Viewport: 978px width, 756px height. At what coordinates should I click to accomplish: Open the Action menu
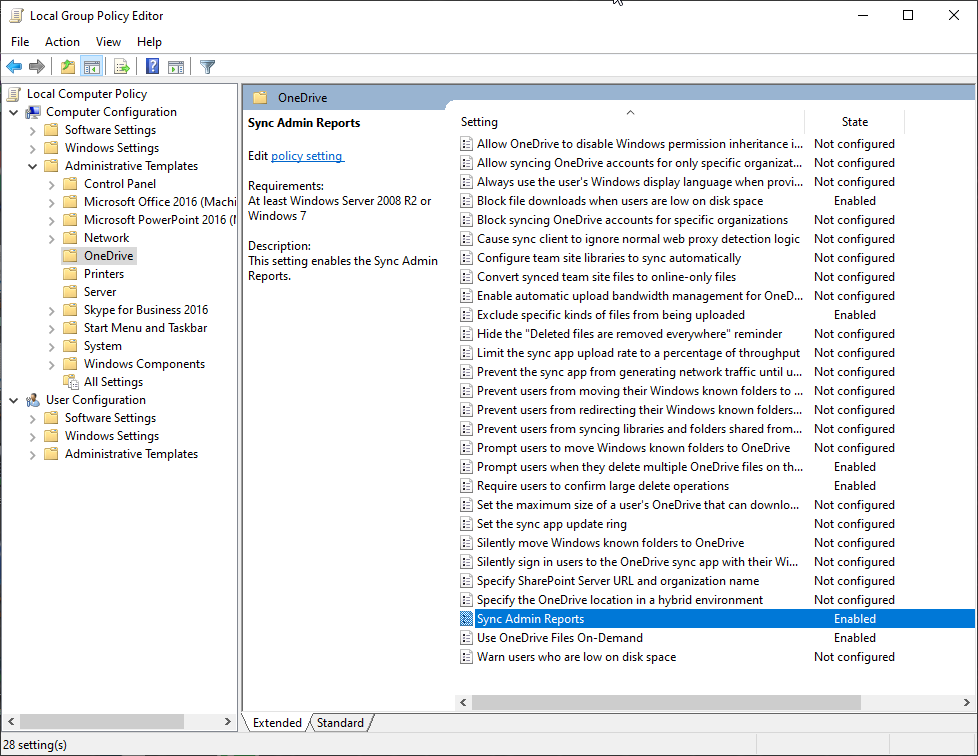(62, 42)
